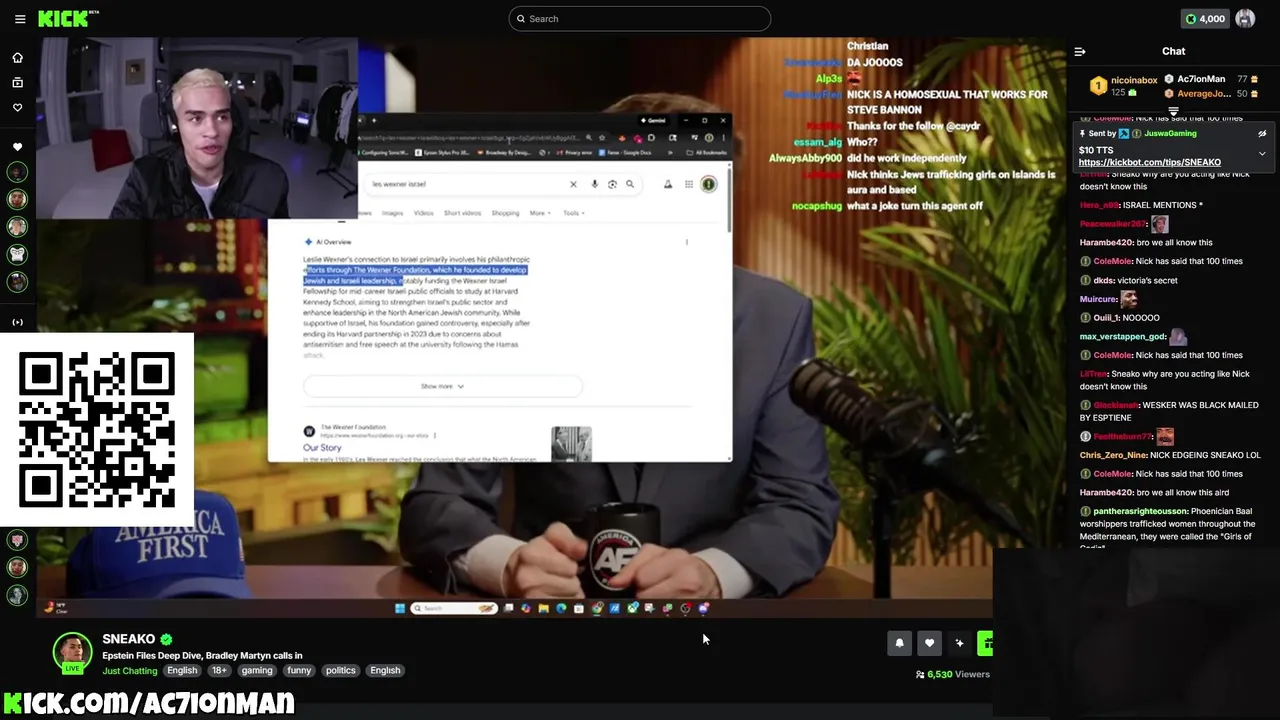Open the 4,000 Kicks balance button
This screenshot has height=720, width=1280.
1205,19
